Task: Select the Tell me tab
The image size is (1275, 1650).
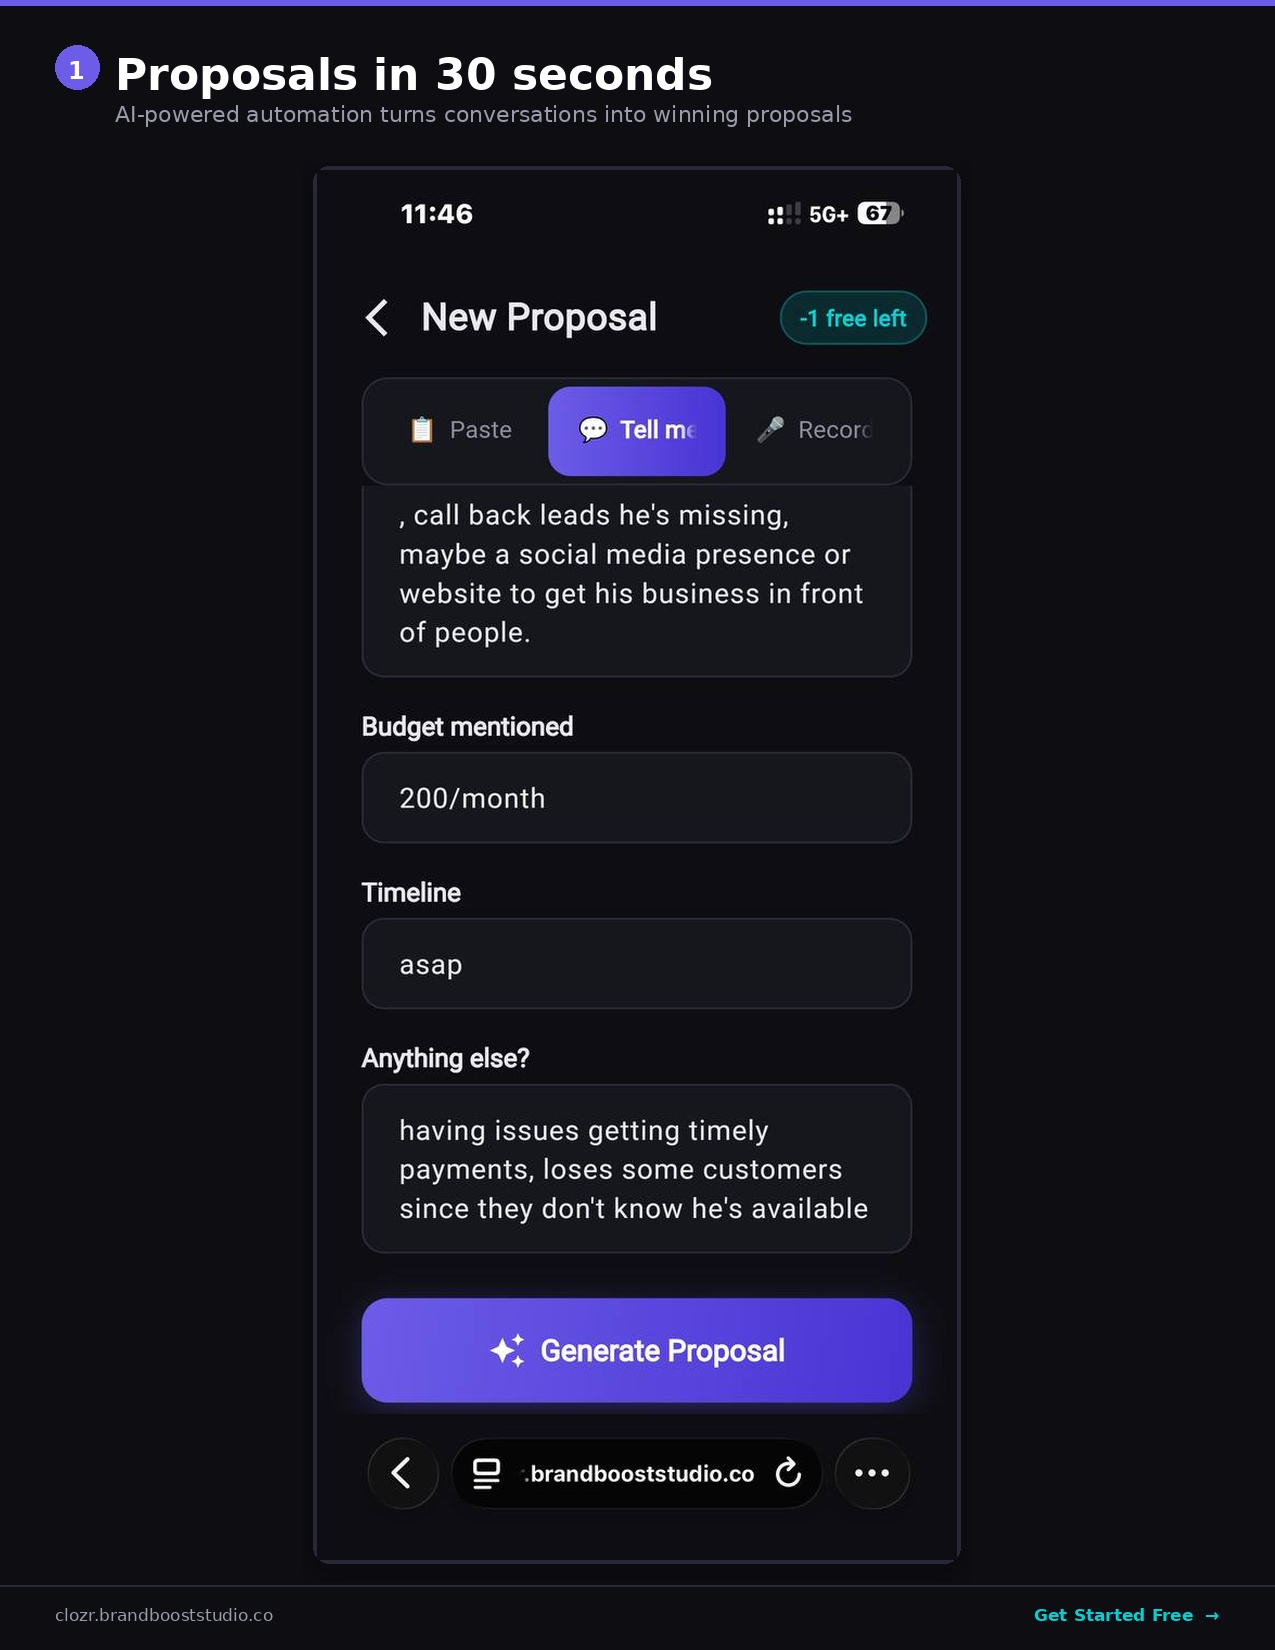Action: (637, 431)
